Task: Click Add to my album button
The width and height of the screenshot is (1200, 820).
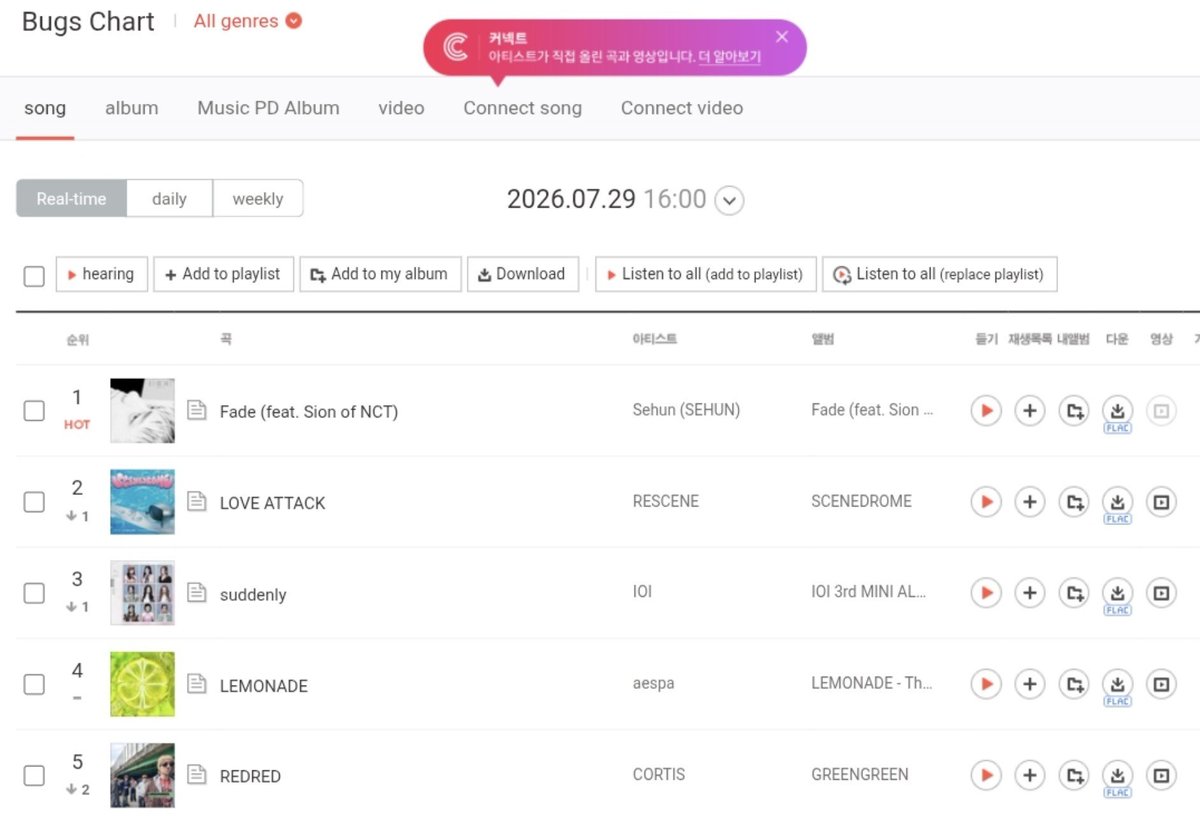Action: click(380, 274)
